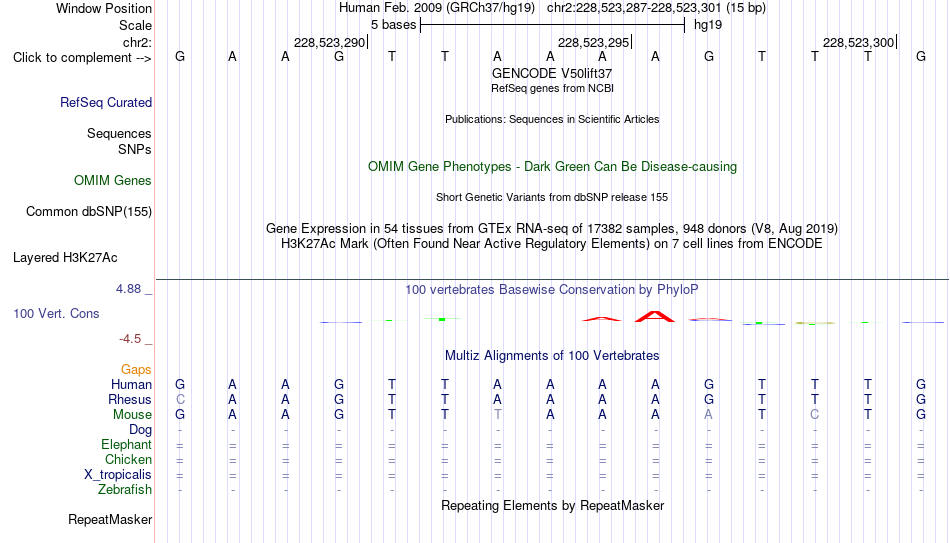Select the Rhesus species row label
This screenshot has height=543, width=950.
[130, 400]
